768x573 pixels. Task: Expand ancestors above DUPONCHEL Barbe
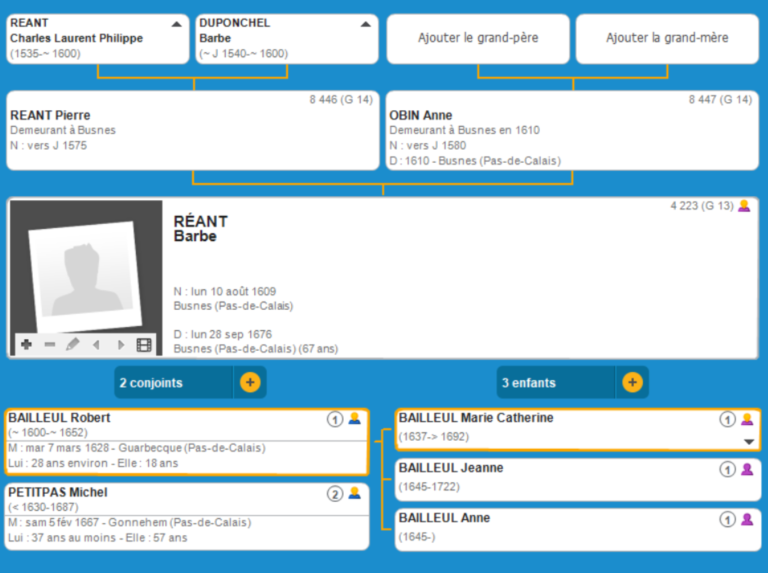tap(365, 23)
